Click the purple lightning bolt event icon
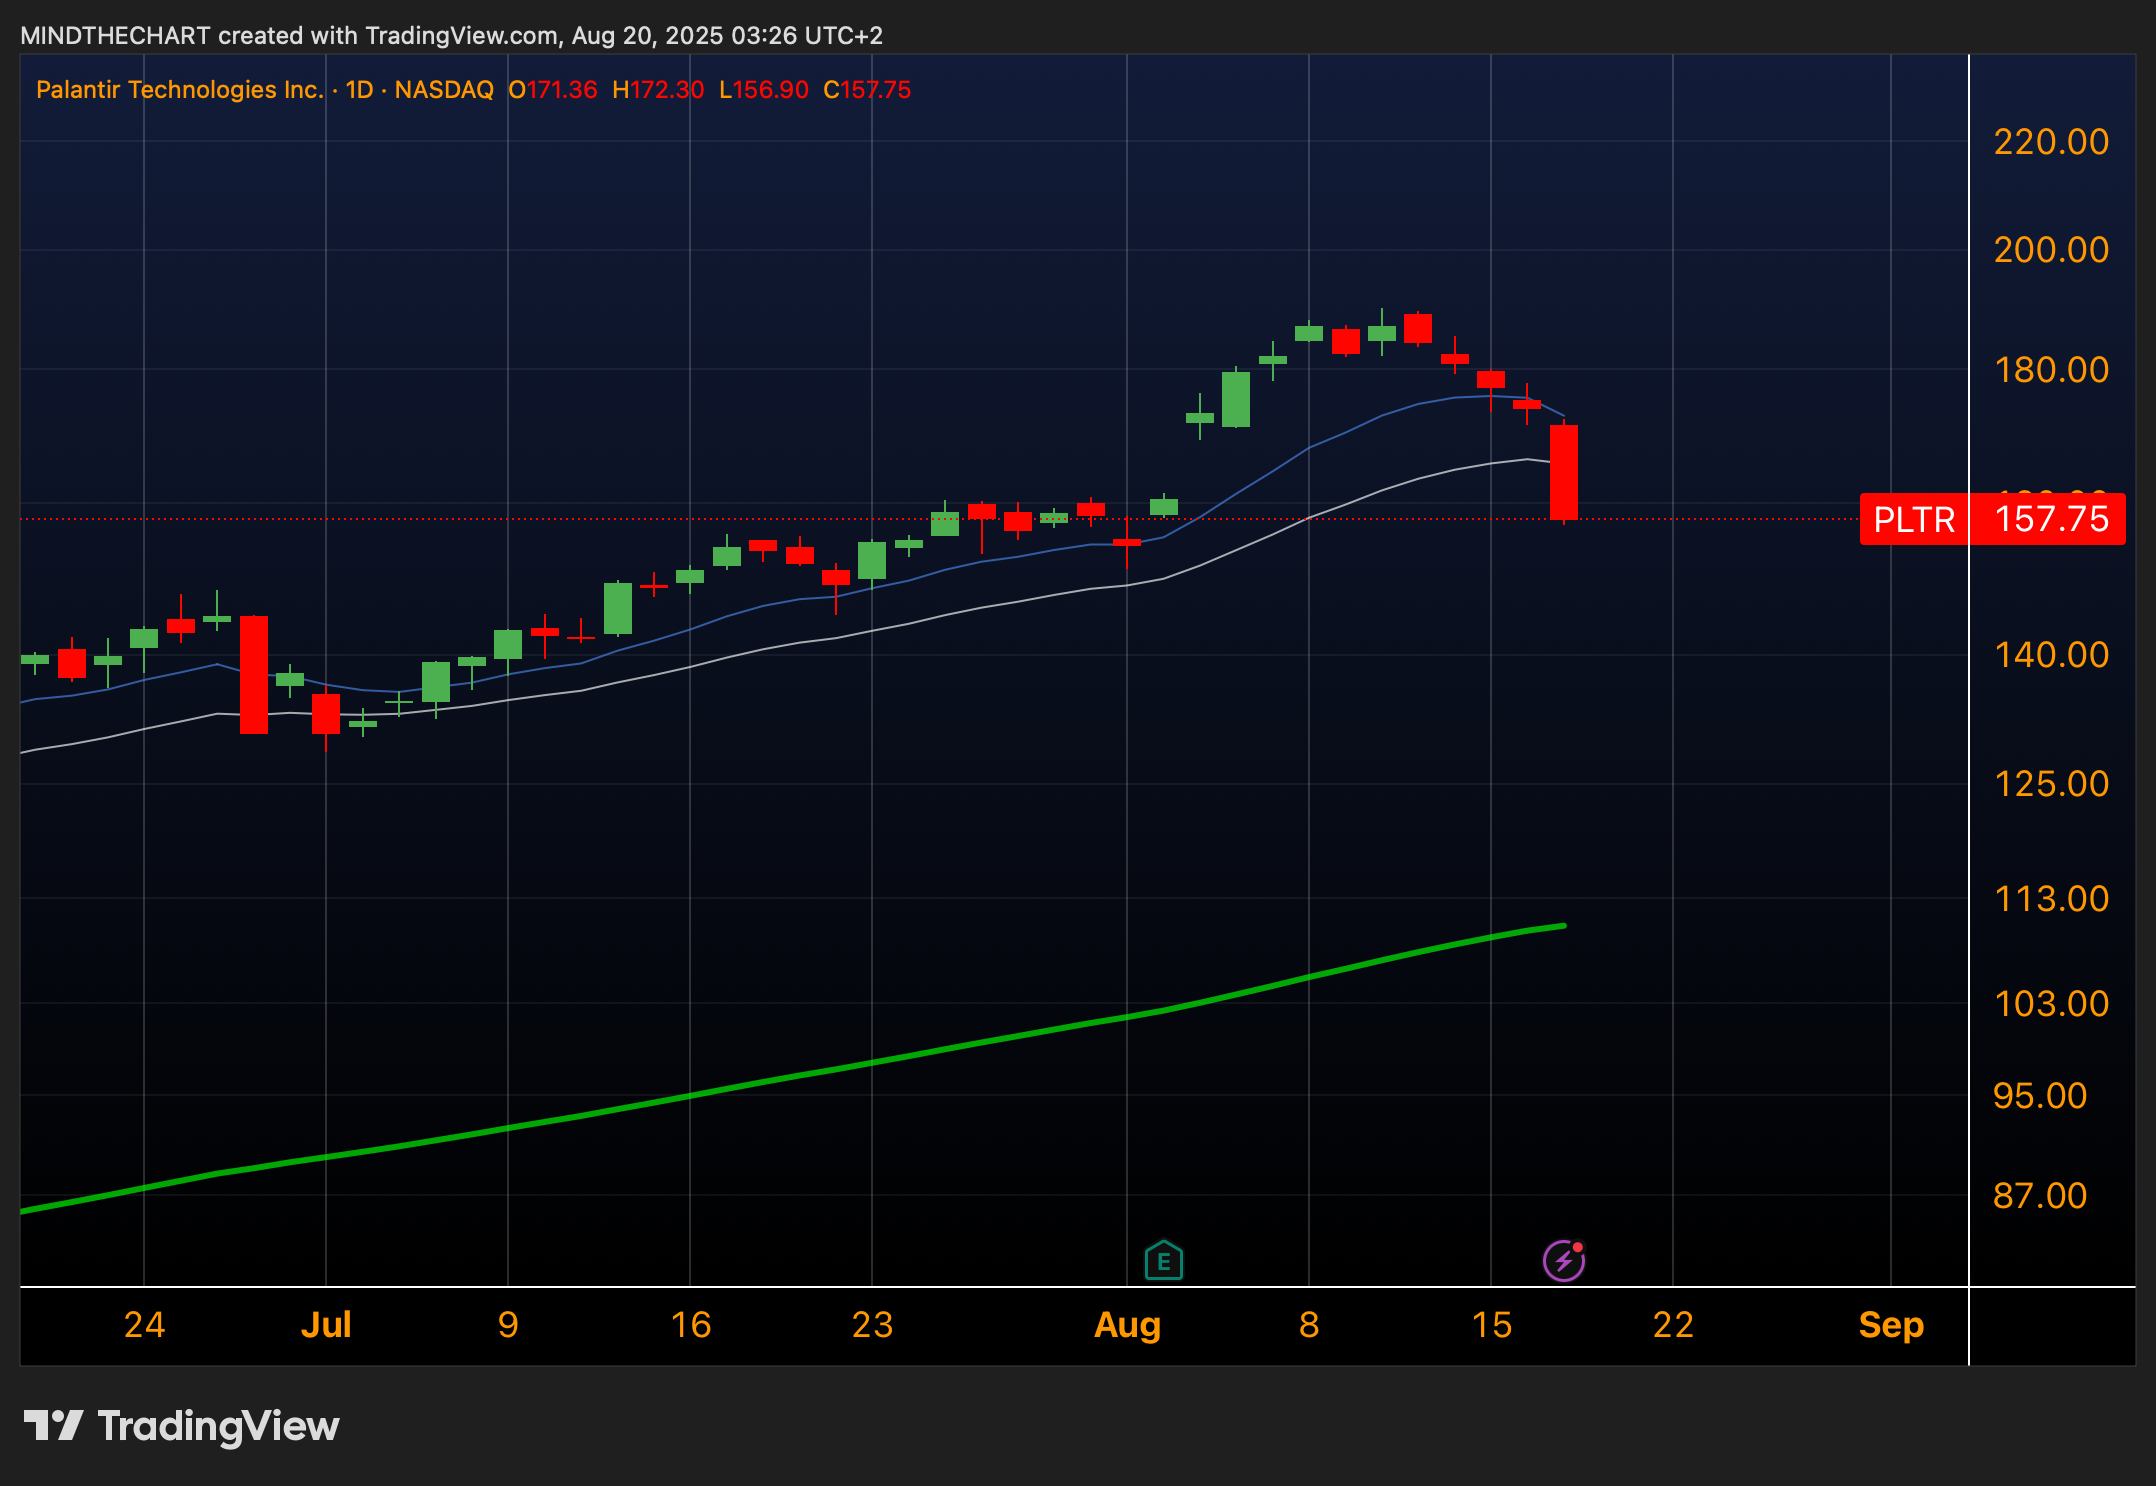Screen dimensions: 2156x1486 point(1563,1260)
